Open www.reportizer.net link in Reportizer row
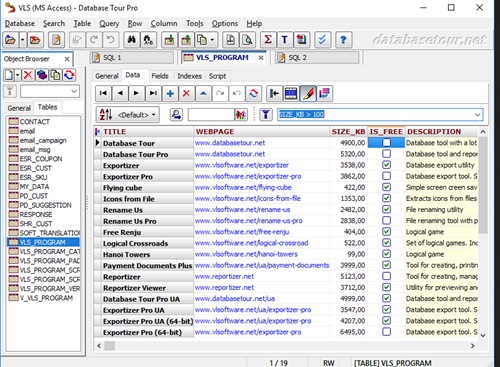This screenshot has width=500, height=367. click(x=224, y=276)
